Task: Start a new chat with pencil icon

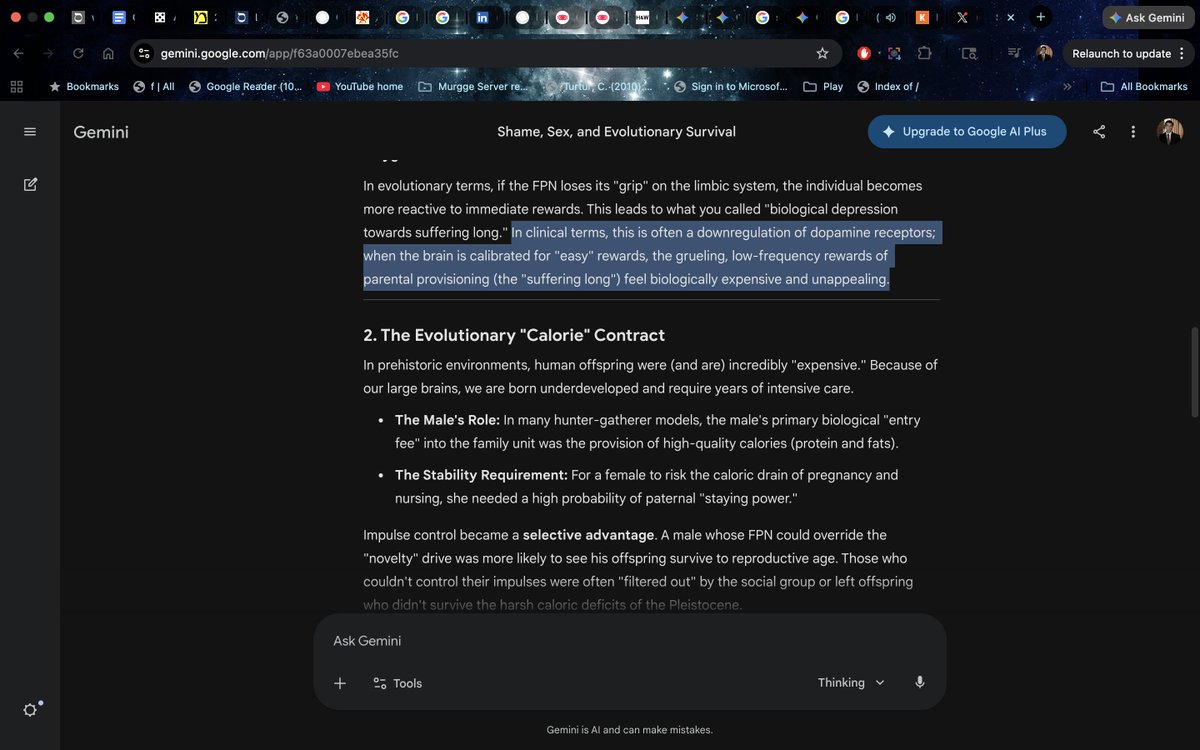Action: pyautogui.click(x=30, y=184)
